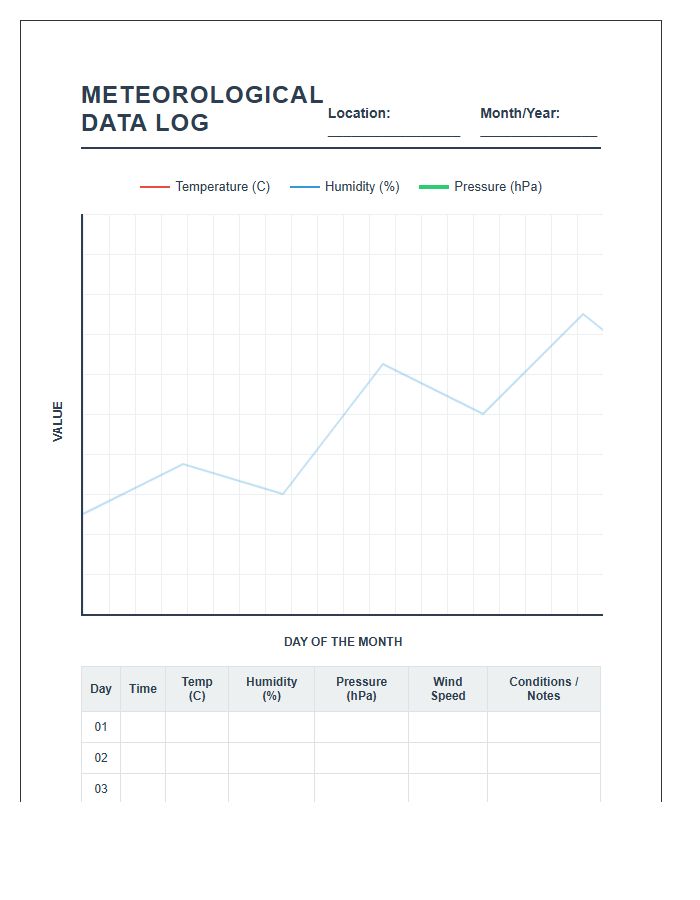This screenshot has width=700, height=900.
Task: Click the Temp cell for day 01
Action: coord(197,727)
